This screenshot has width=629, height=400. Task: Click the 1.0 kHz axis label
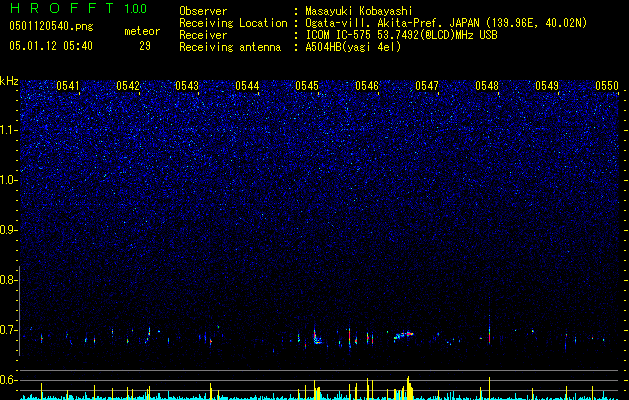(7, 180)
